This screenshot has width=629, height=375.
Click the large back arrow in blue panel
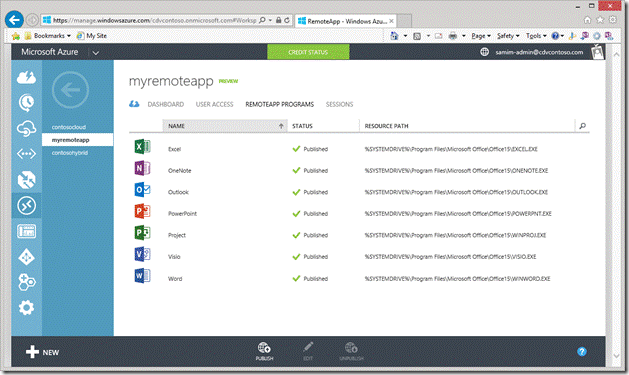tap(71, 90)
